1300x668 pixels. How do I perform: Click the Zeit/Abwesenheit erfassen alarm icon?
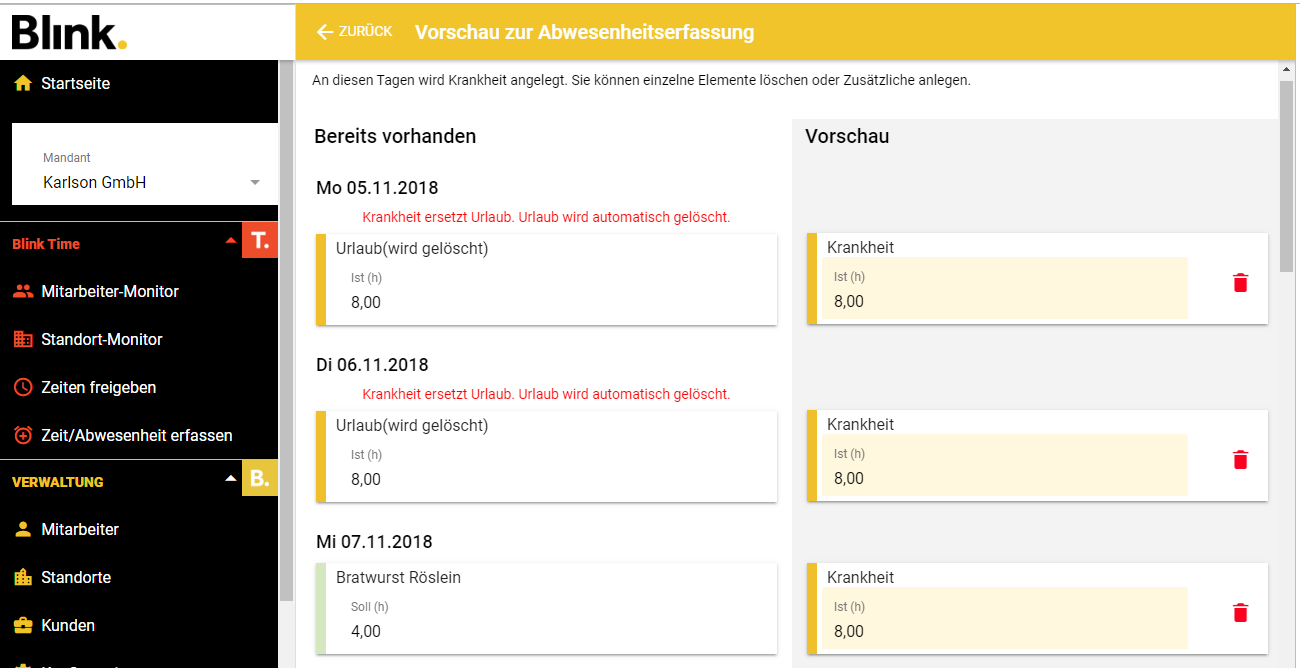coord(23,435)
